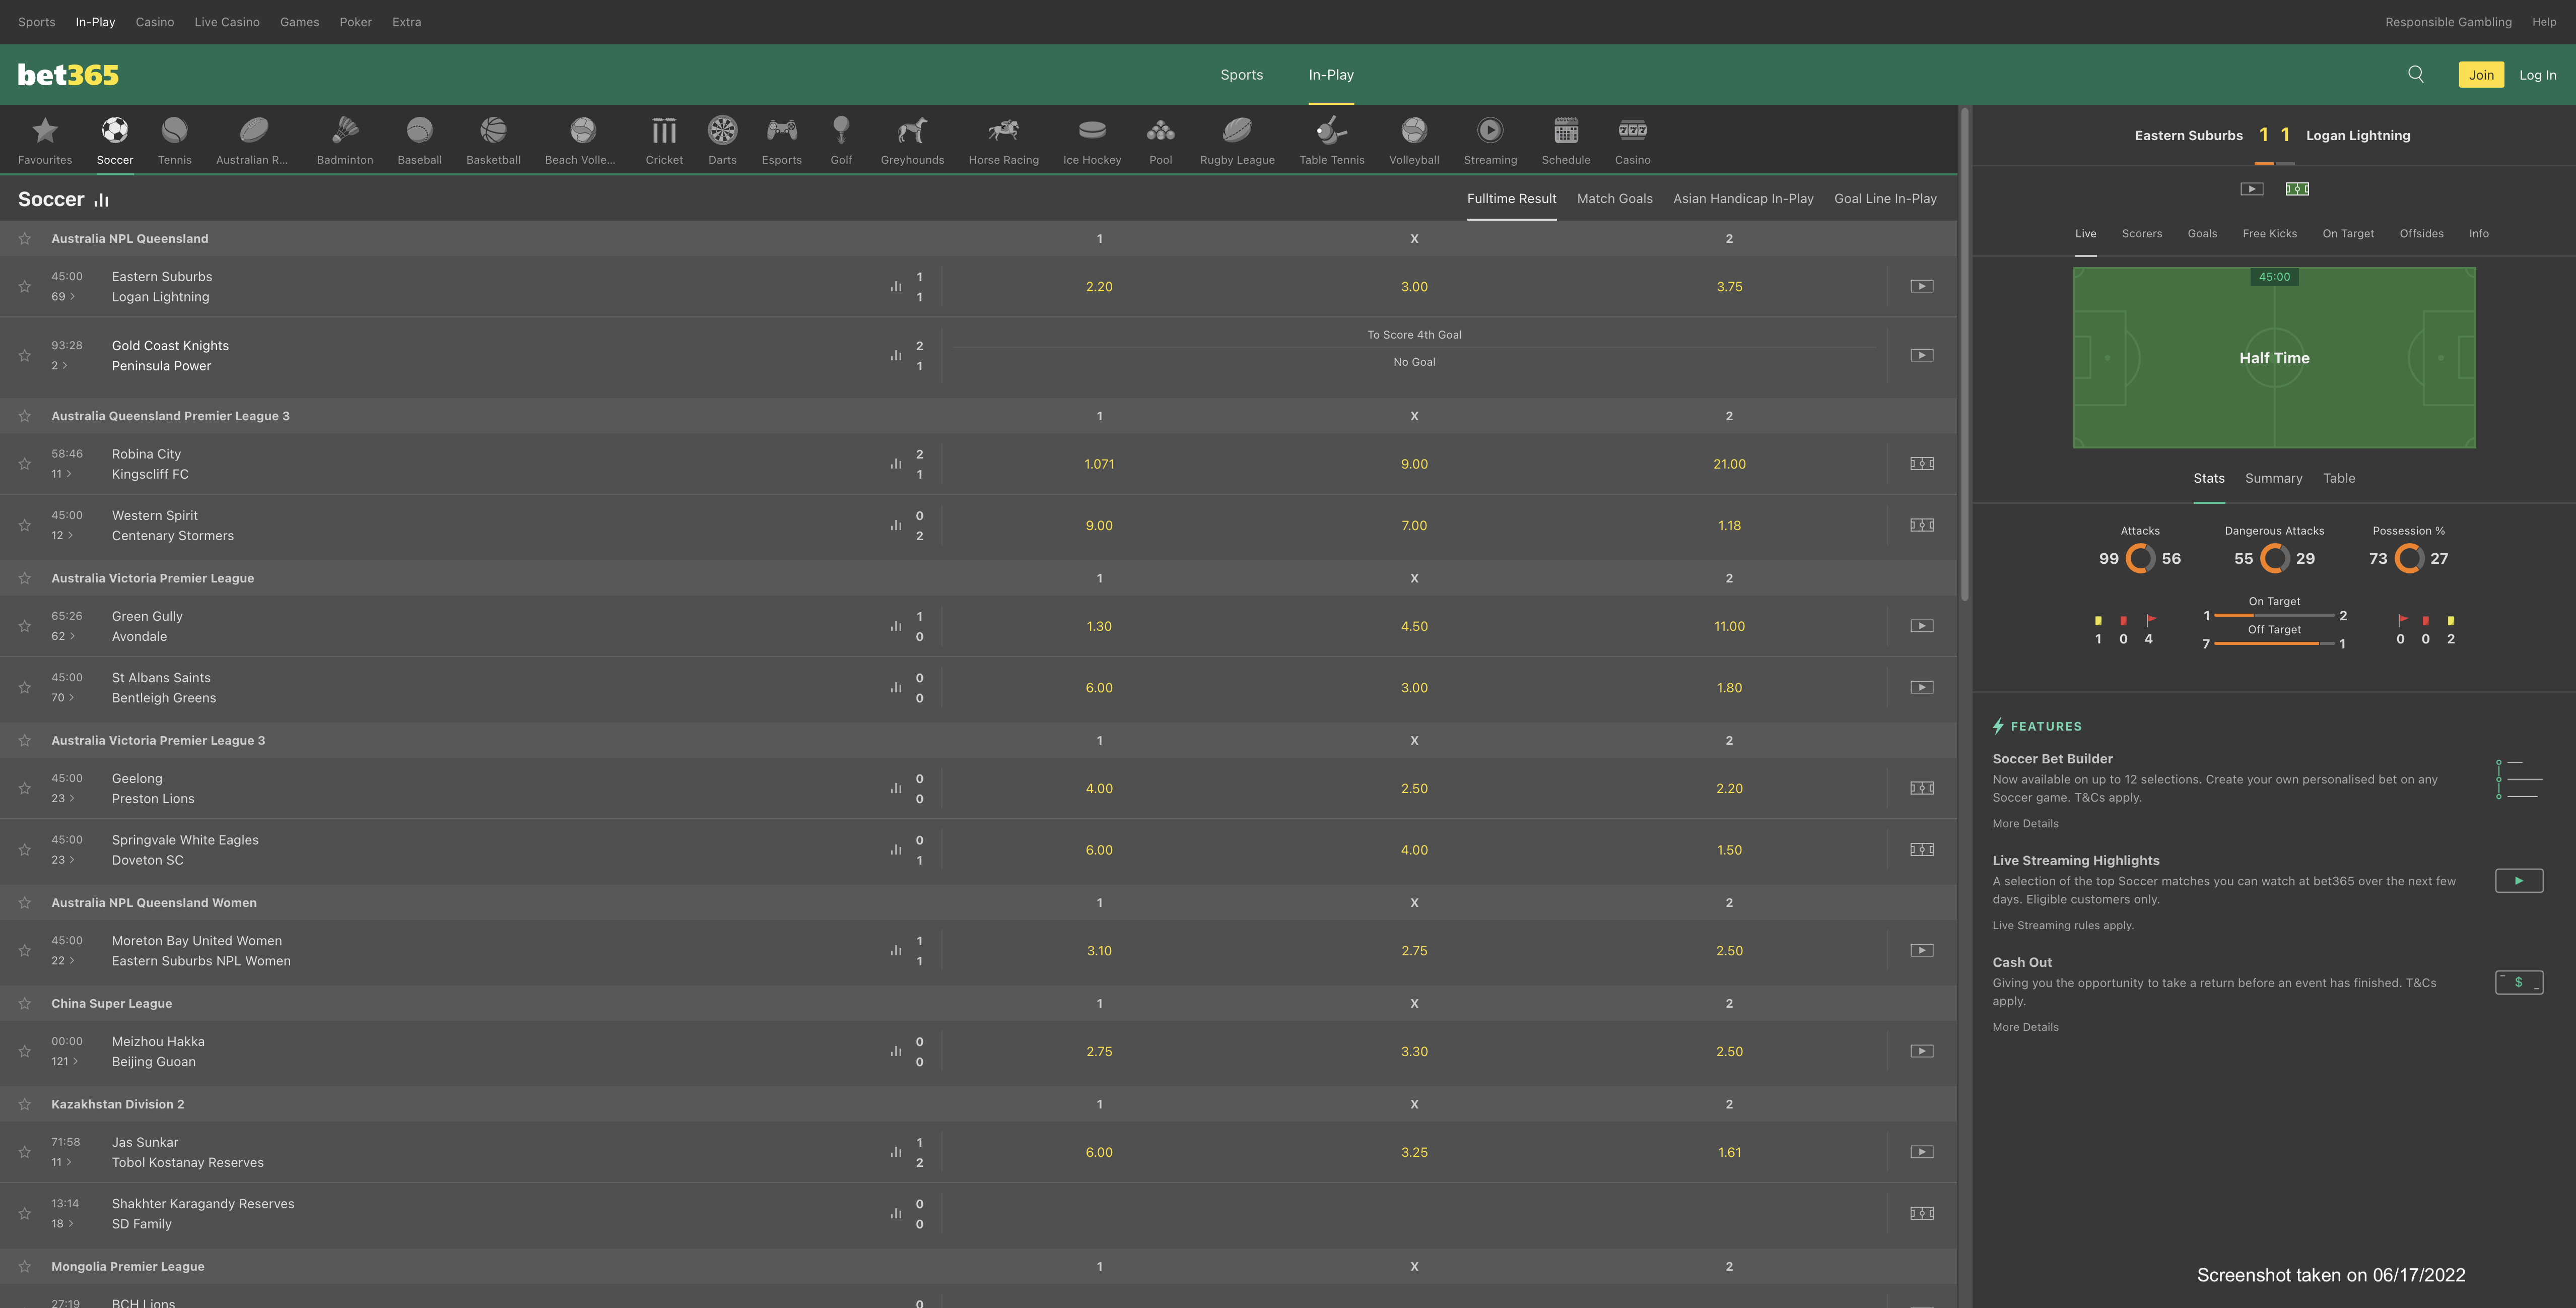2576x1308 pixels.
Task: Expand 22 markets for Moreton Bay United Women
Action: [x=63, y=961]
